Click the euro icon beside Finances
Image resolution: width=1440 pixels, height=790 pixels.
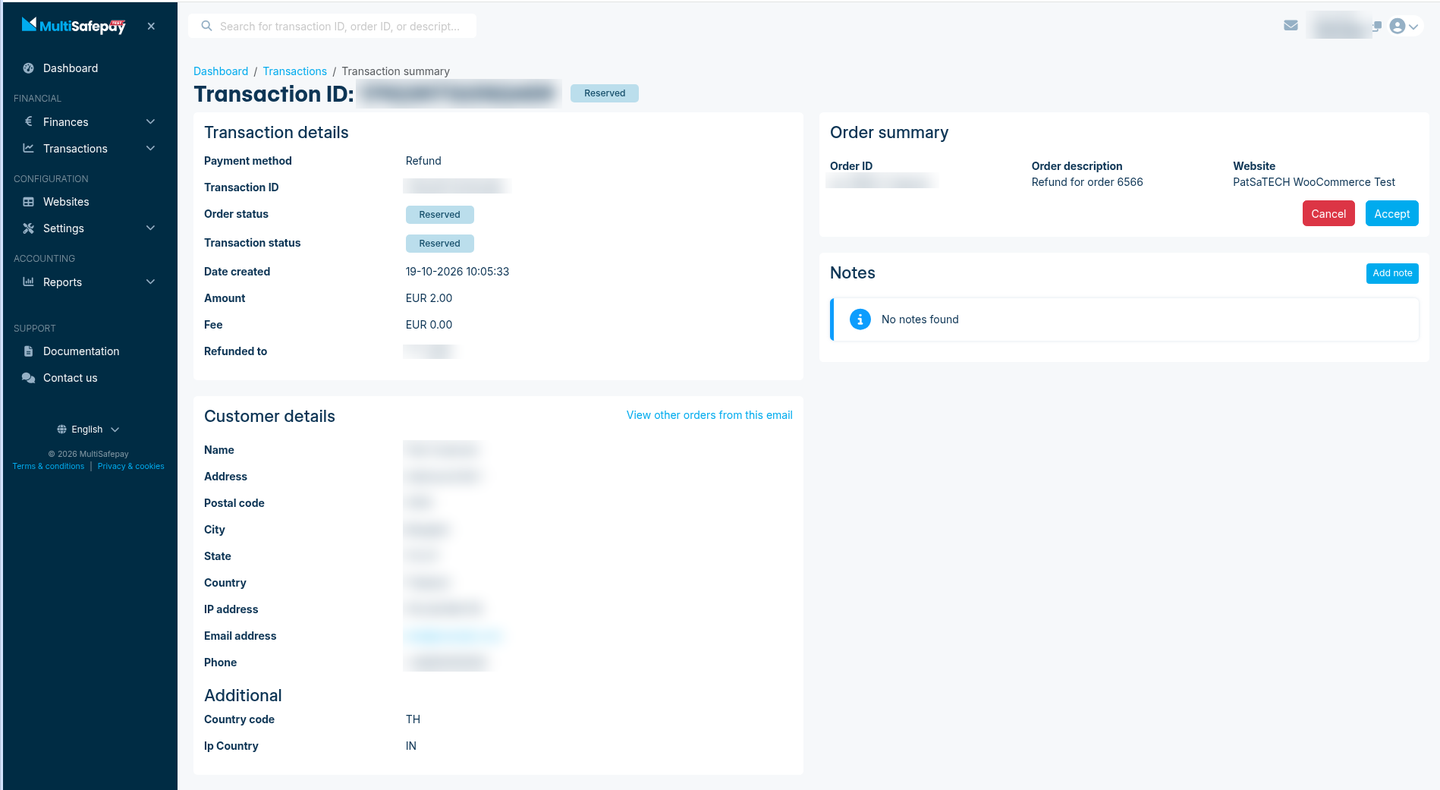[x=29, y=122]
